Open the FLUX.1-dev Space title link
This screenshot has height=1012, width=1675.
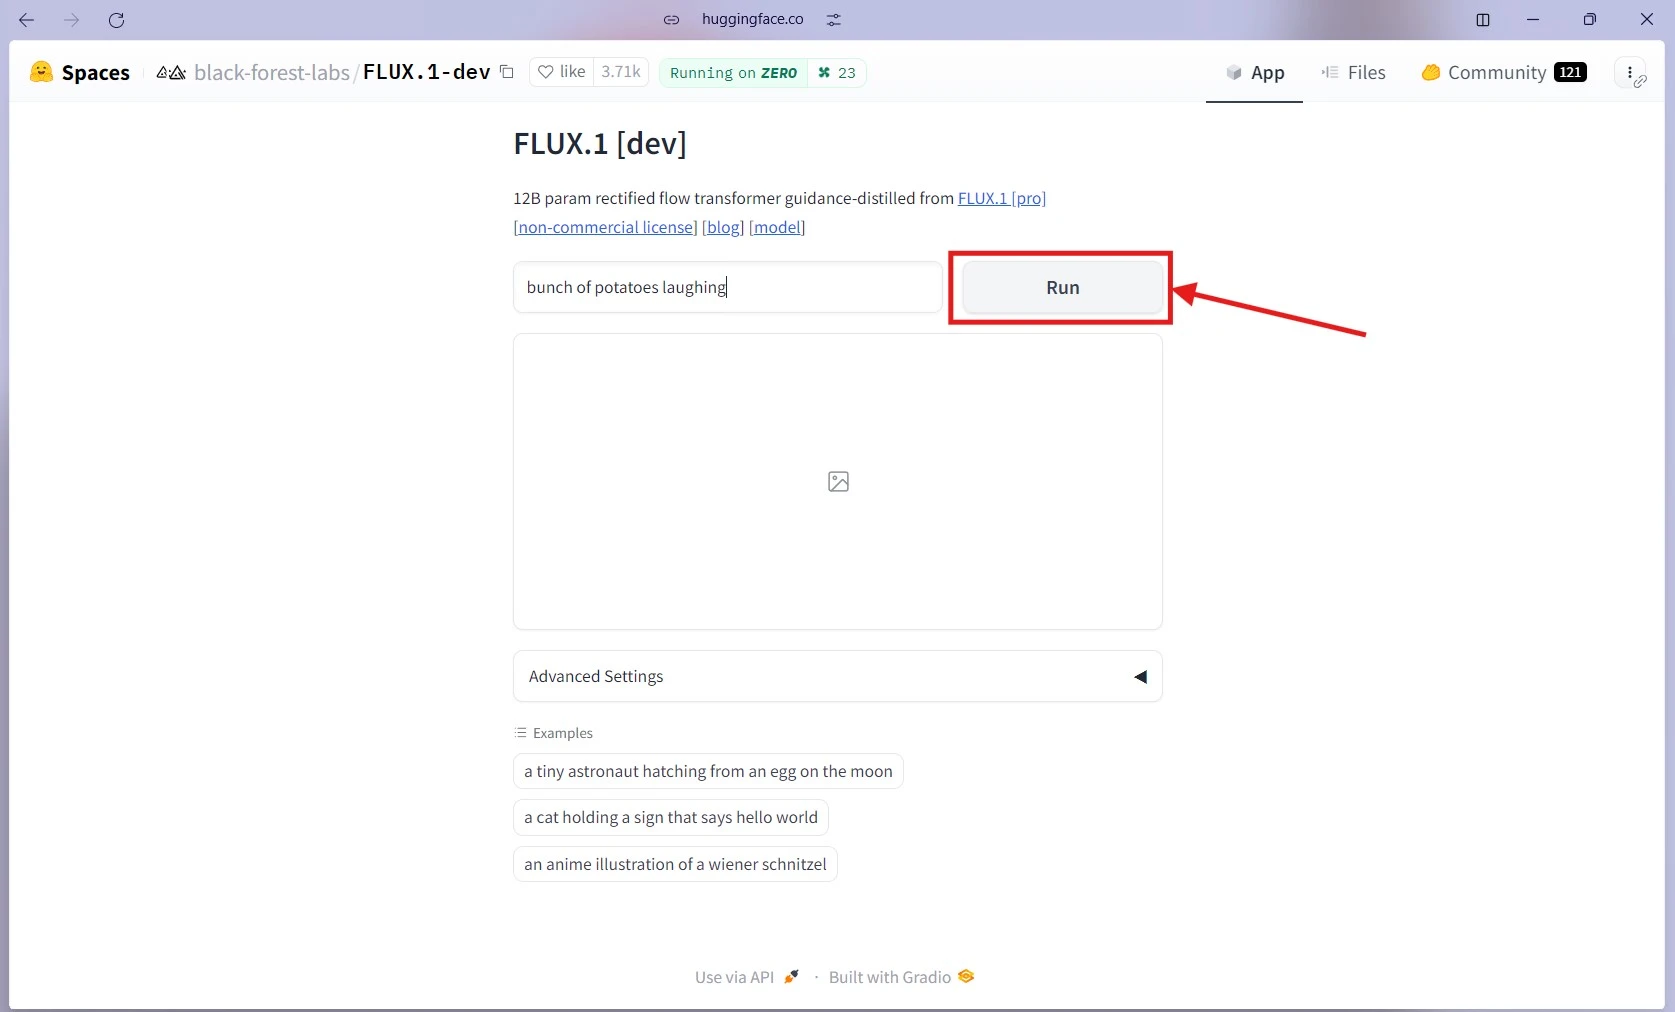click(427, 72)
